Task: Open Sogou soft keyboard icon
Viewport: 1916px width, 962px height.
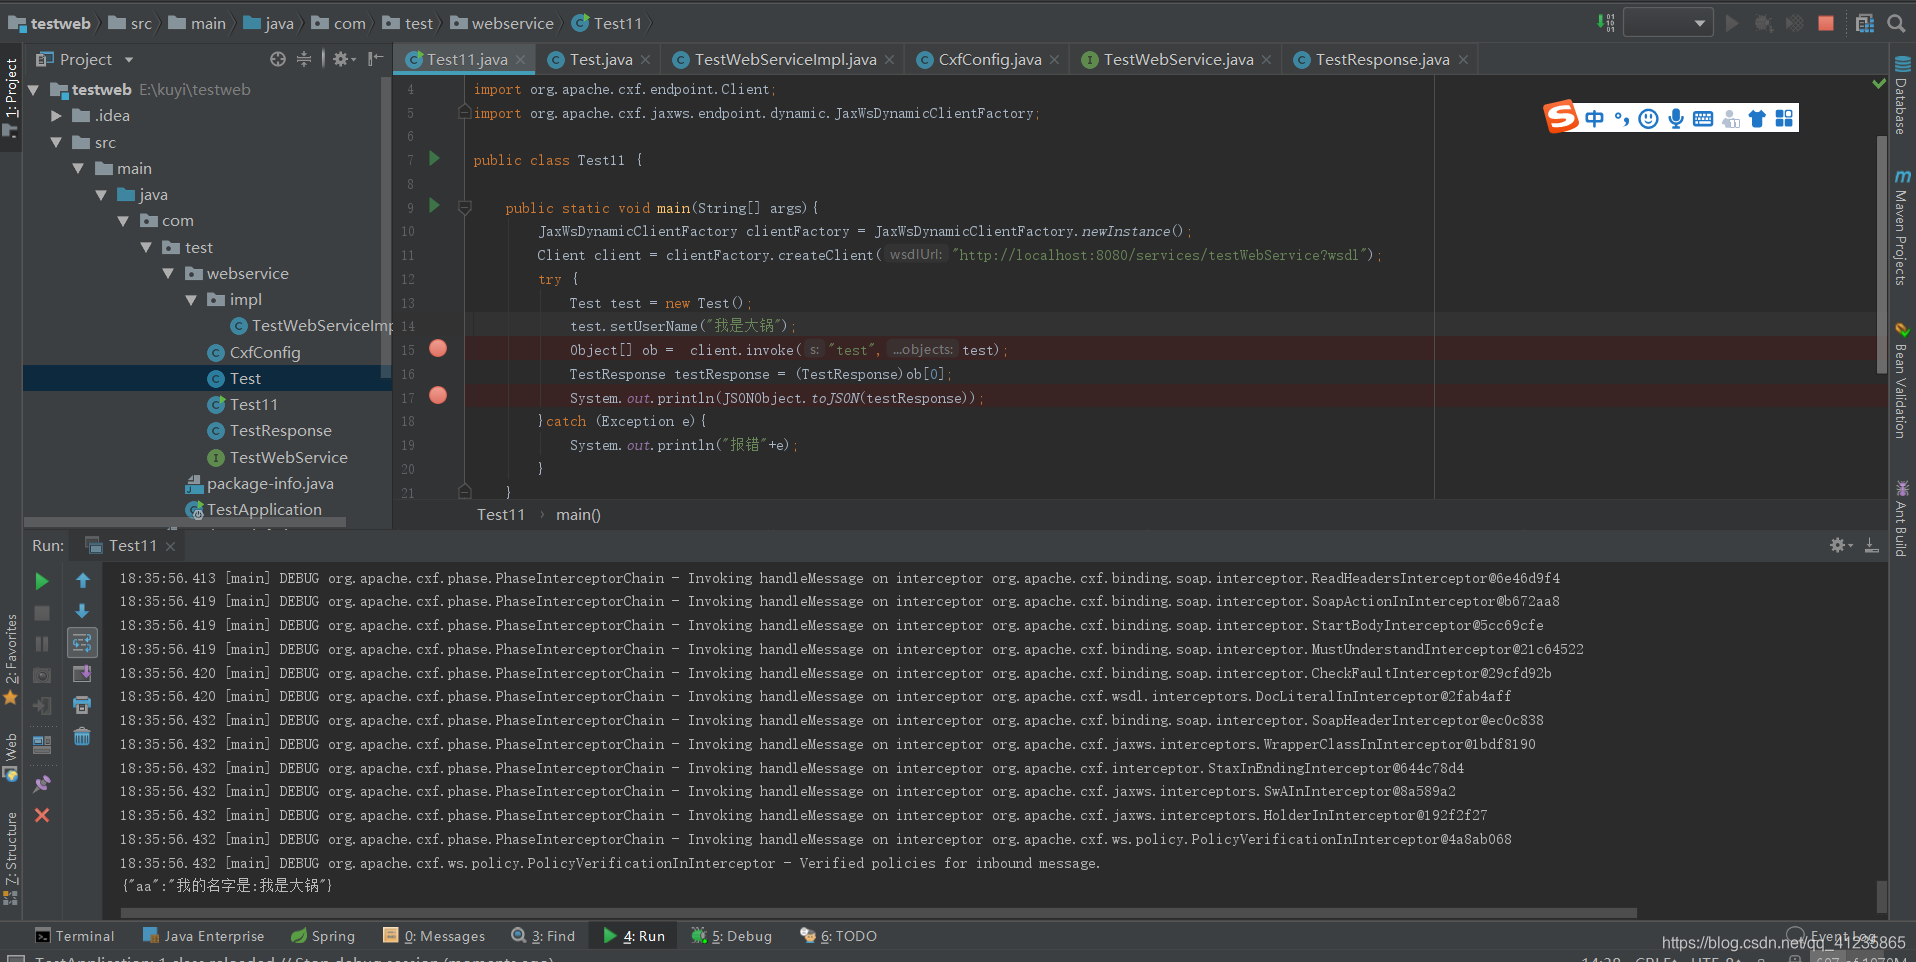Action: point(1703,119)
